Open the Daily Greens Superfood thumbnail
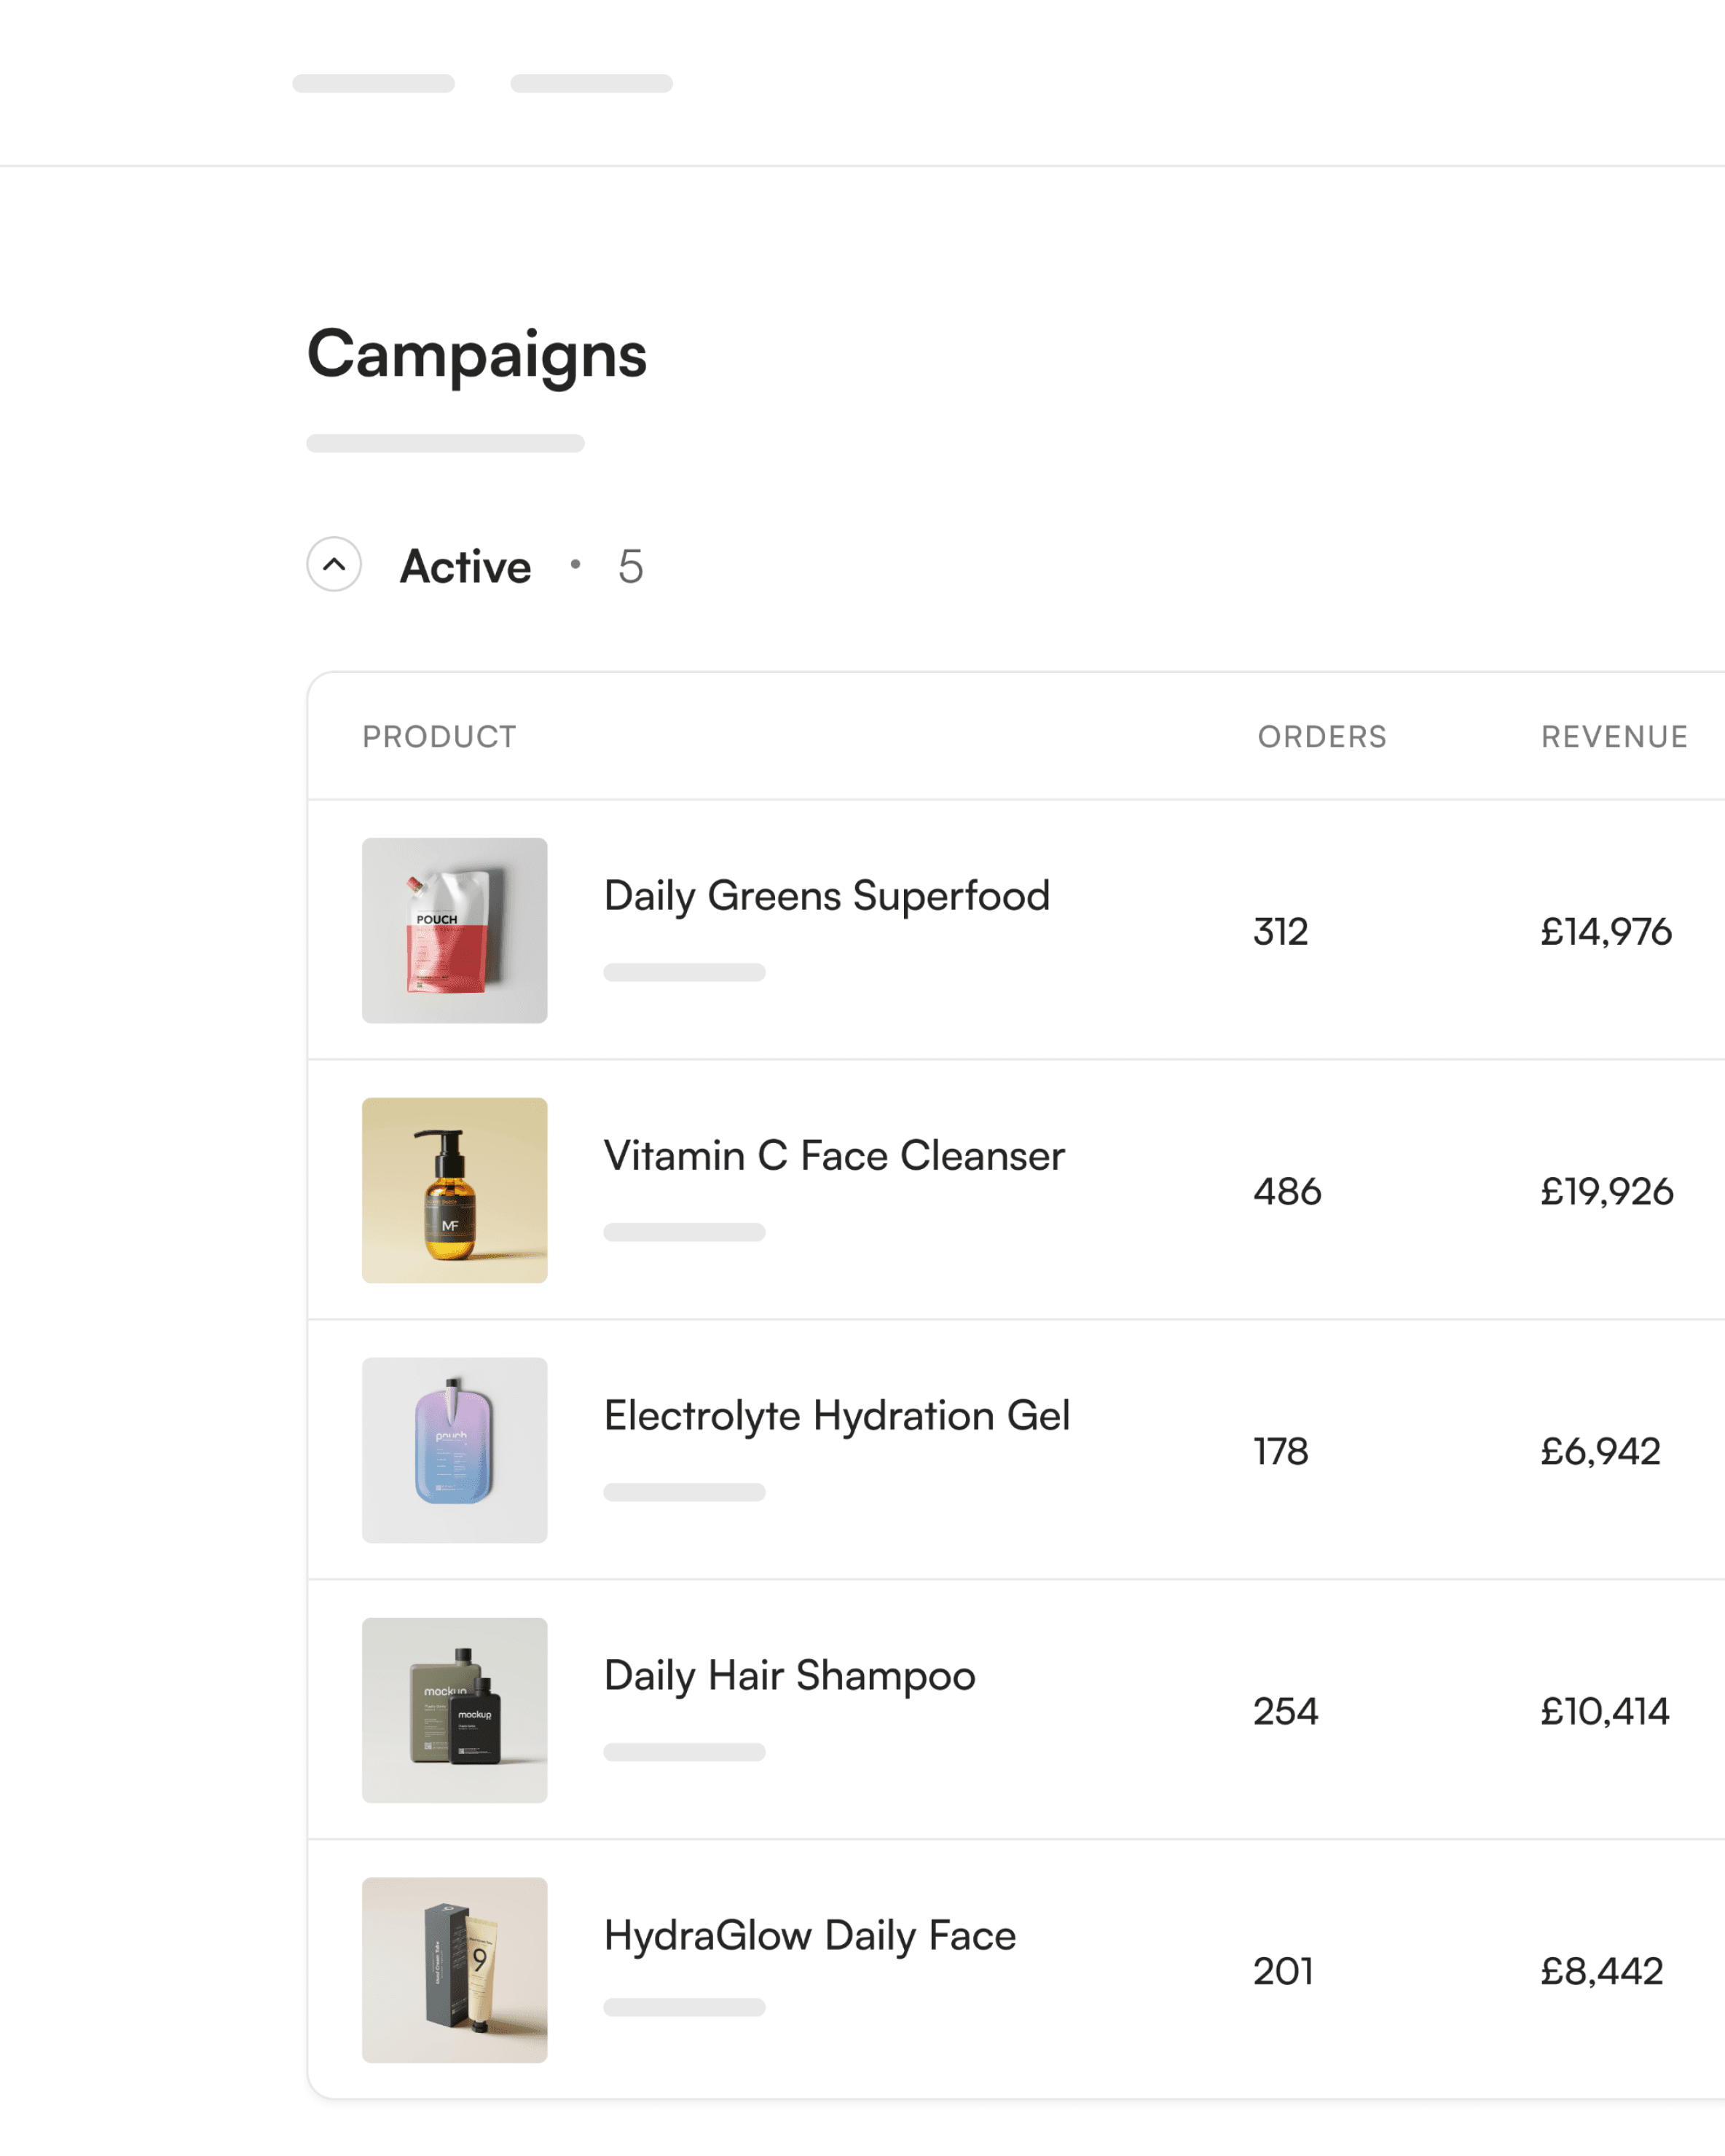This screenshot has width=1725, height=2156. tap(454, 930)
